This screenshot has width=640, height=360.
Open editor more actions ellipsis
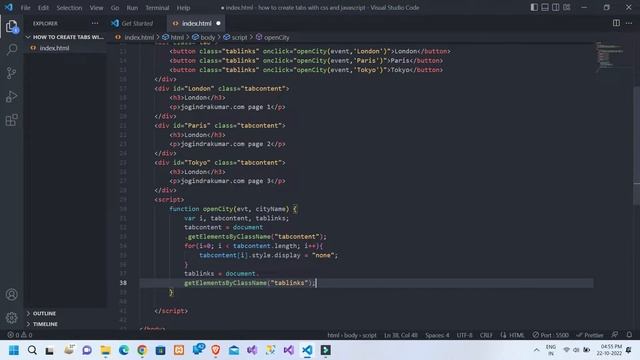pyautogui.click(x=629, y=23)
